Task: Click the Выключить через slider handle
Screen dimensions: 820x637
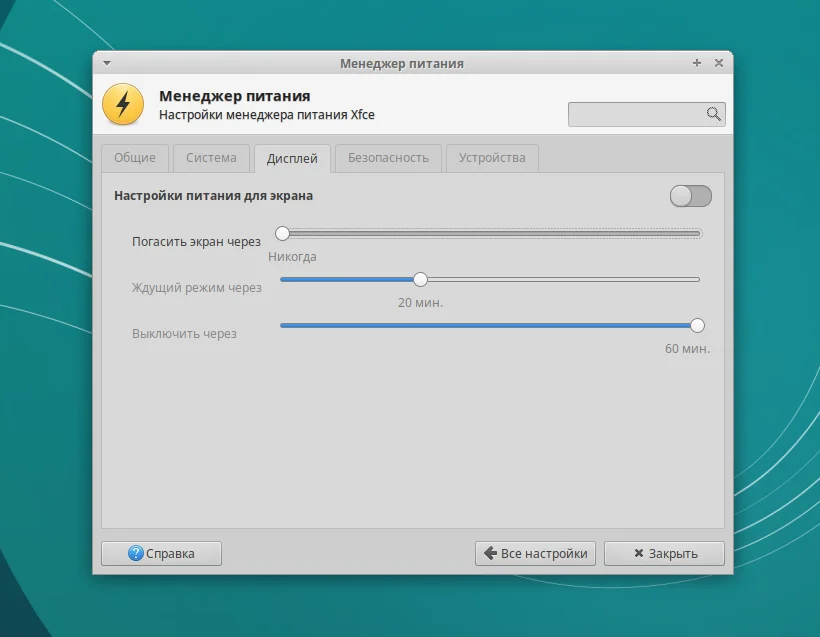Action: (697, 325)
